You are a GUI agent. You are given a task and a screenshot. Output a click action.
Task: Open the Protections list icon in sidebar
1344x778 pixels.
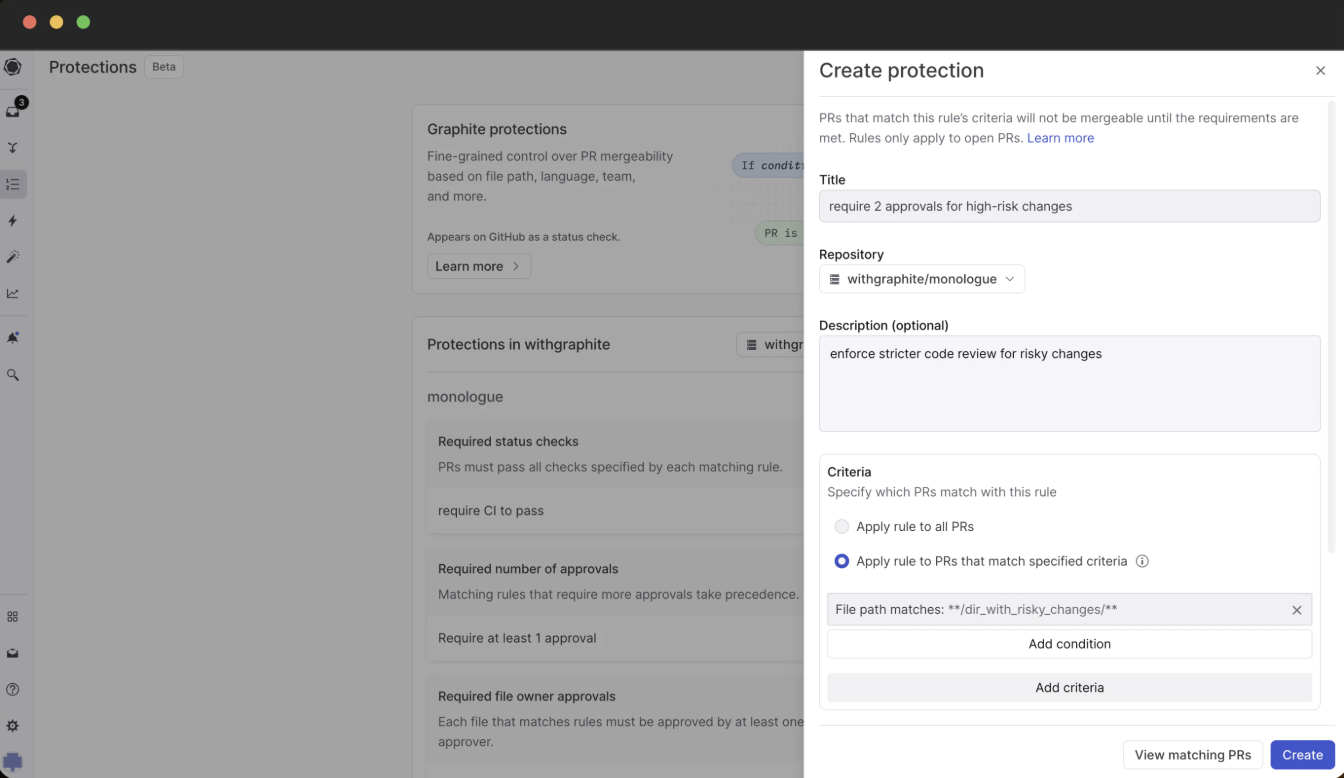point(13,184)
